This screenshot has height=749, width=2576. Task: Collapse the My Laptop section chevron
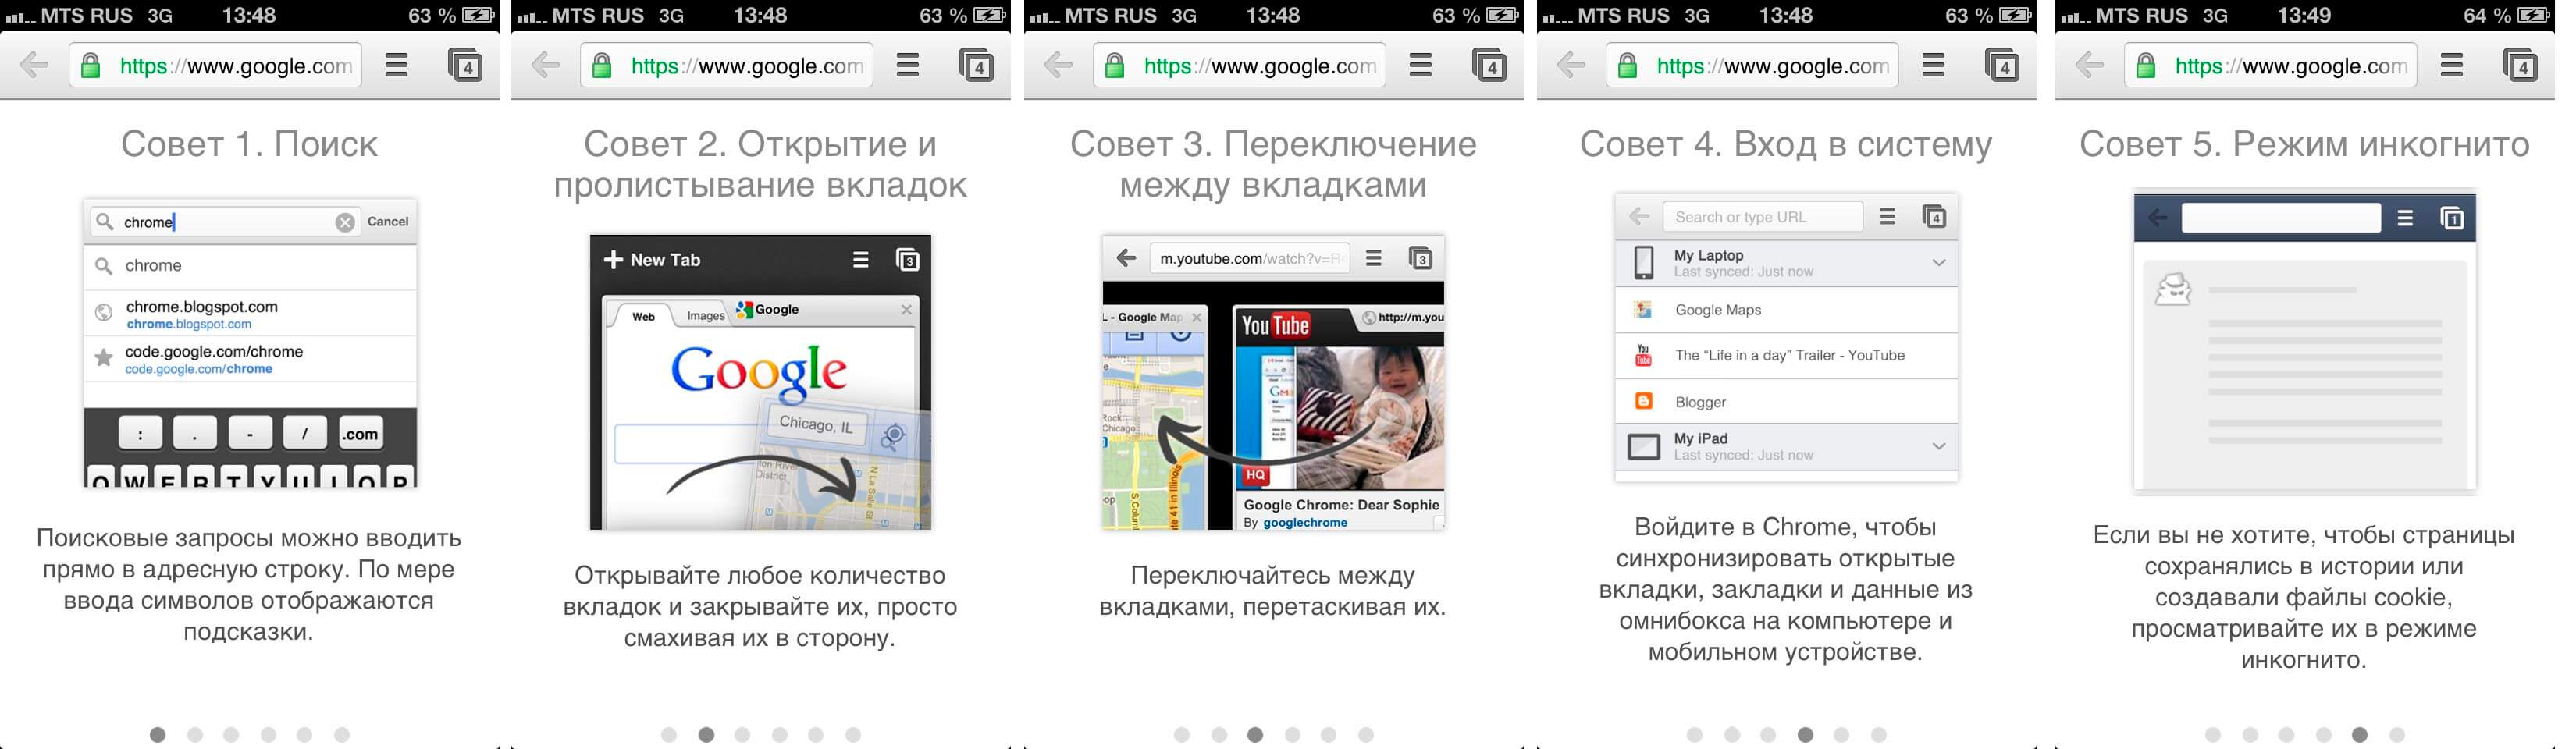coord(1939,263)
